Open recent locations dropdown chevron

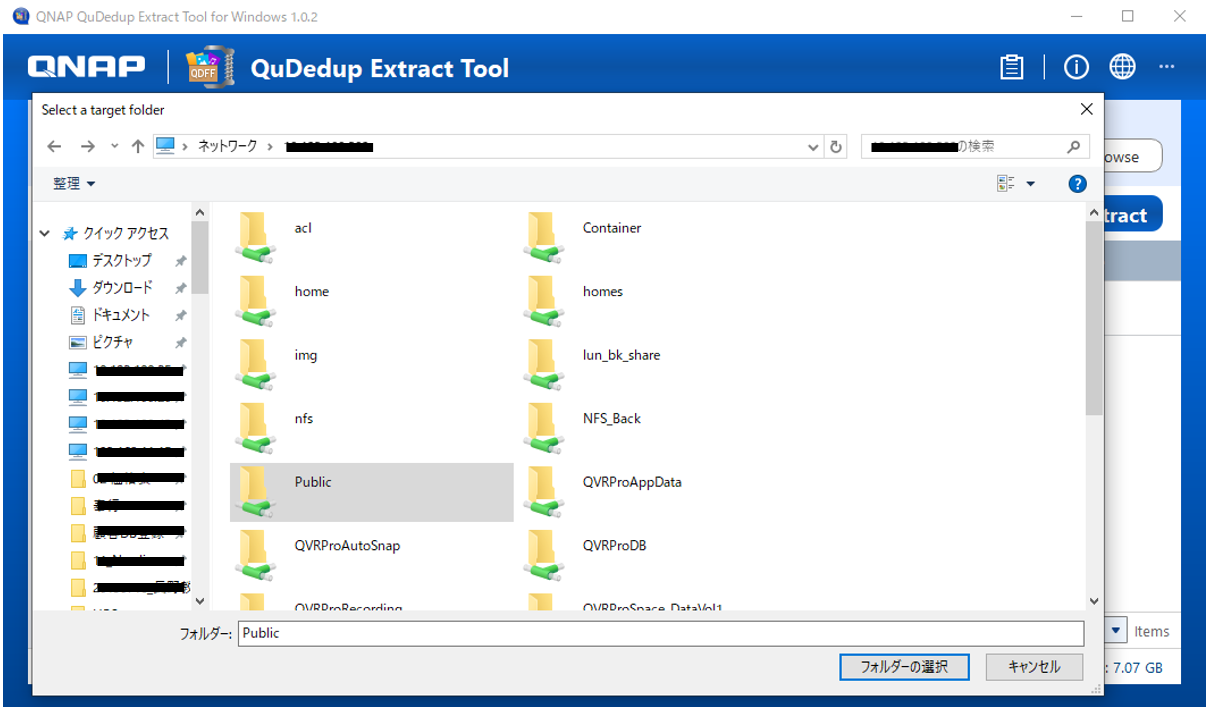[114, 147]
